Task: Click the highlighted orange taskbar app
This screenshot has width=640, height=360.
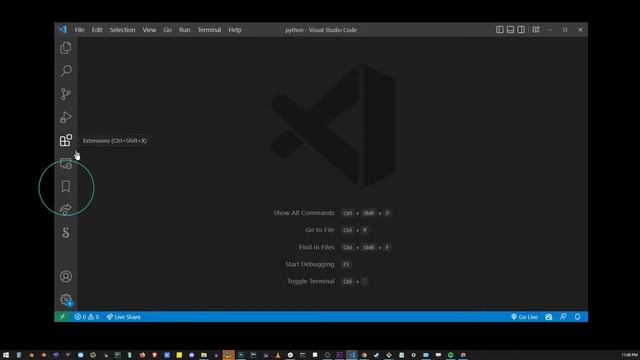Action: (x=229, y=355)
